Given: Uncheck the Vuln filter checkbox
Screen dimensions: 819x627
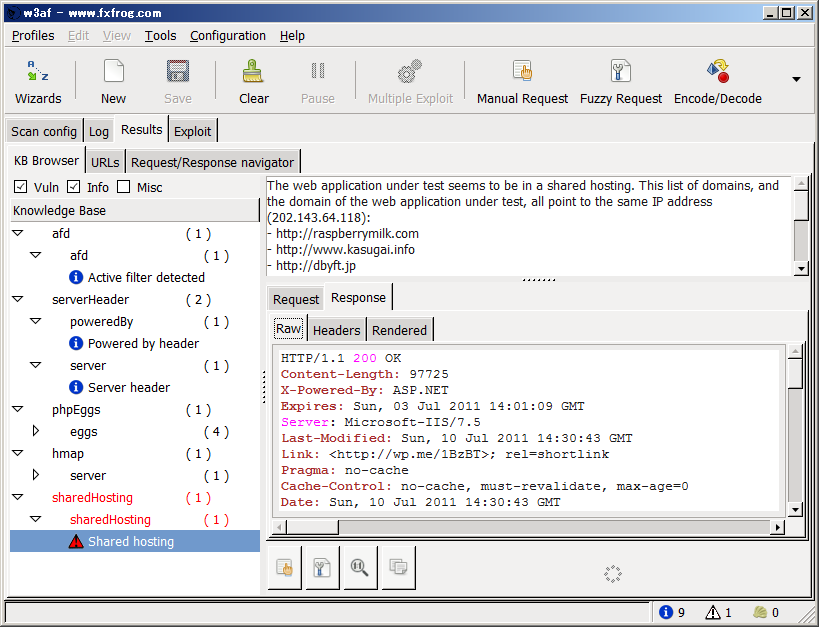Looking at the screenshot, I should pos(20,187).
